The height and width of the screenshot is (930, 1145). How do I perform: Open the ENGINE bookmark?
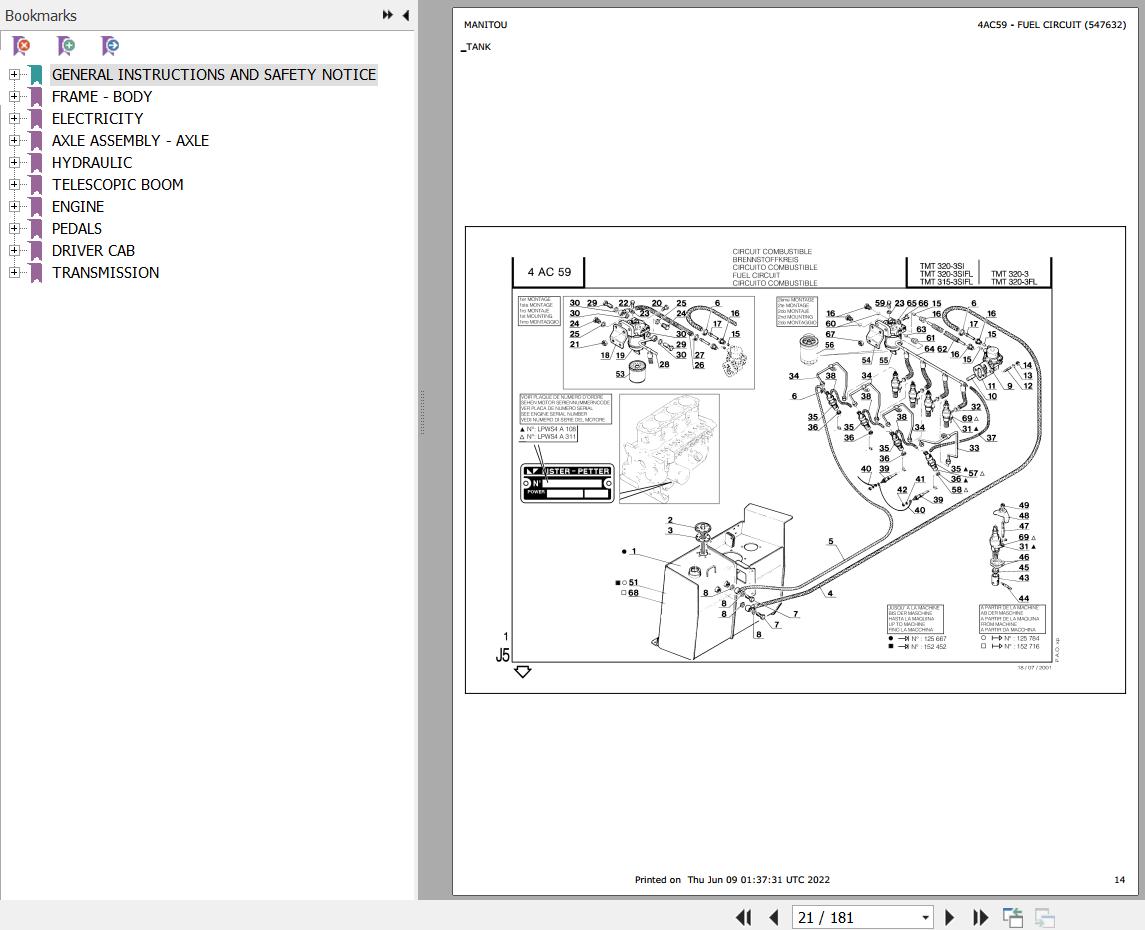(x=77, y=206)
